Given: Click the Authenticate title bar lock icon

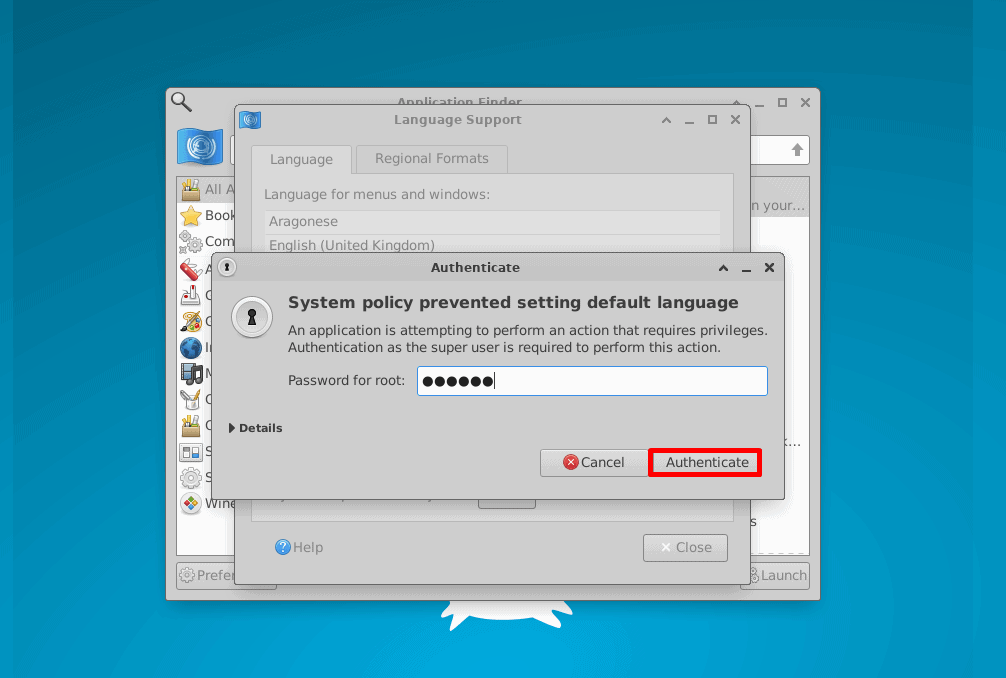Looking at the screenshot, I should click(226, 267).
